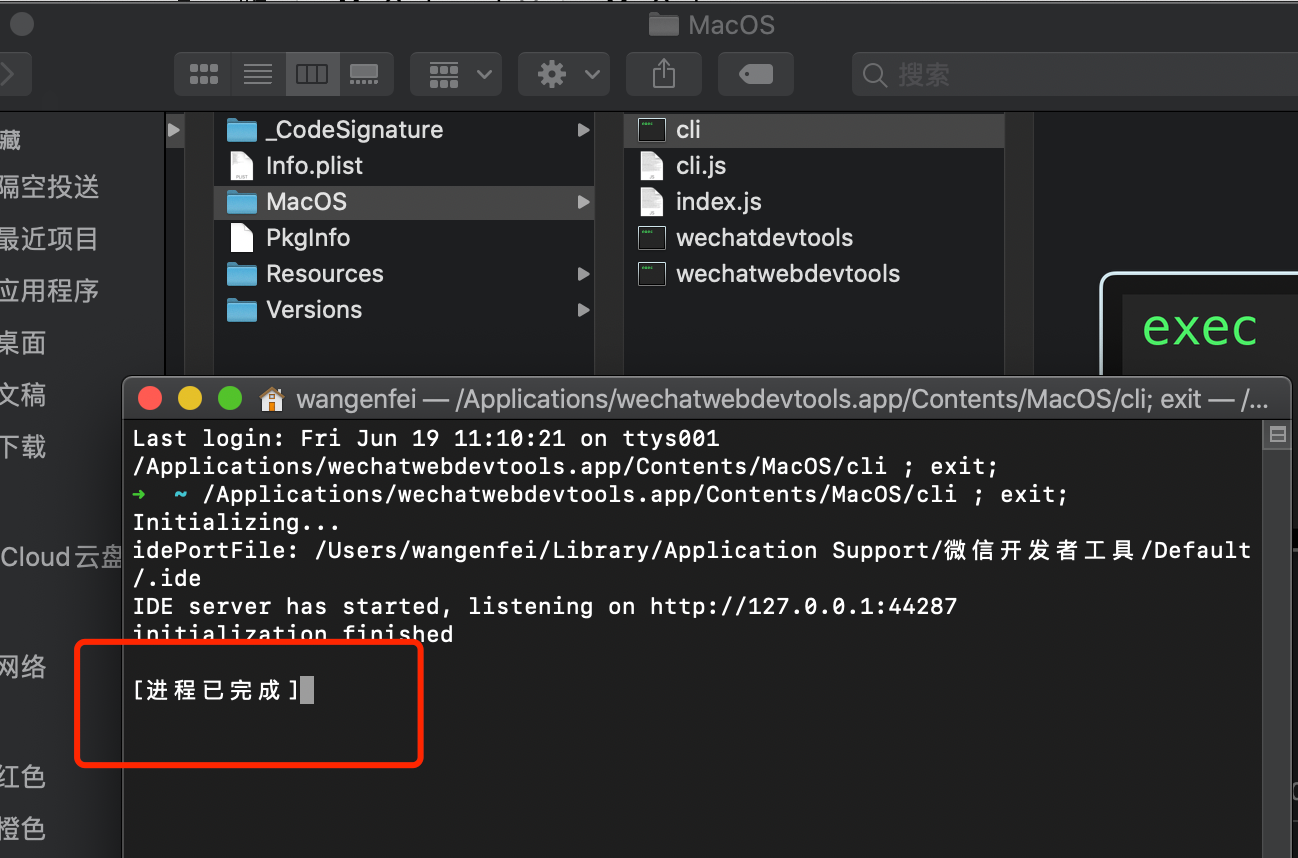Click the Finder search field

[1075, 74]
